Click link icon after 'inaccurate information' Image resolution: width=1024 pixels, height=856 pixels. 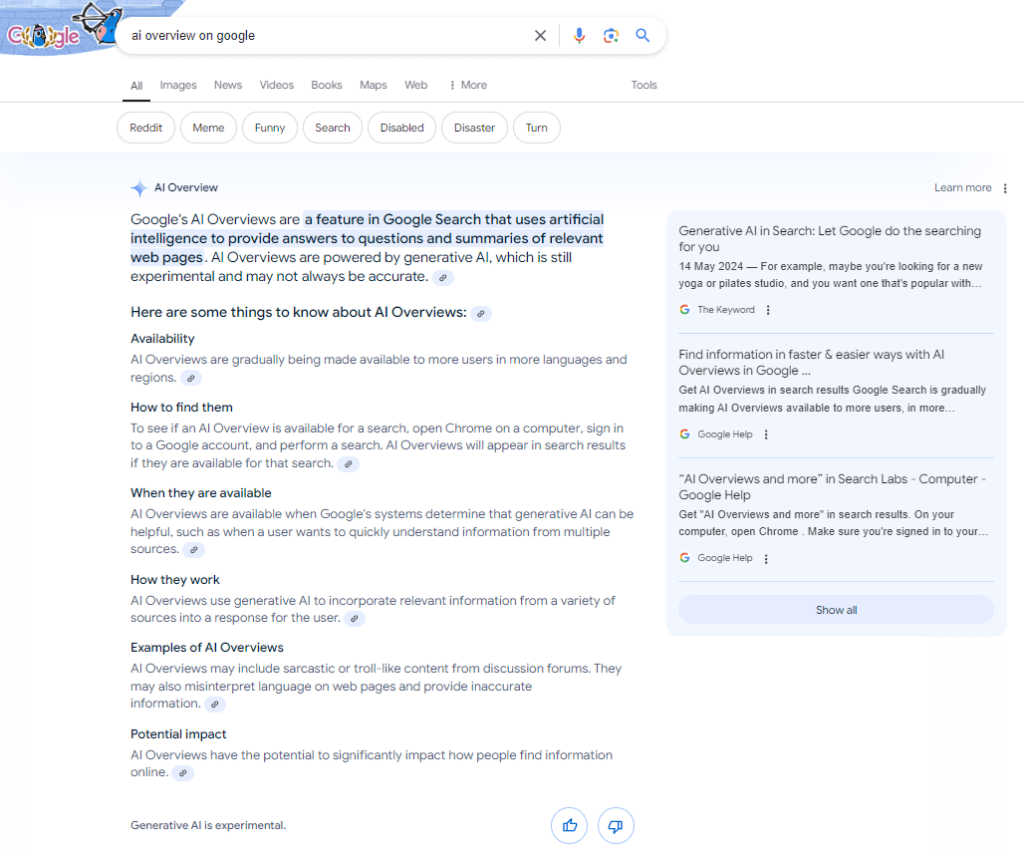coord(215,705)
